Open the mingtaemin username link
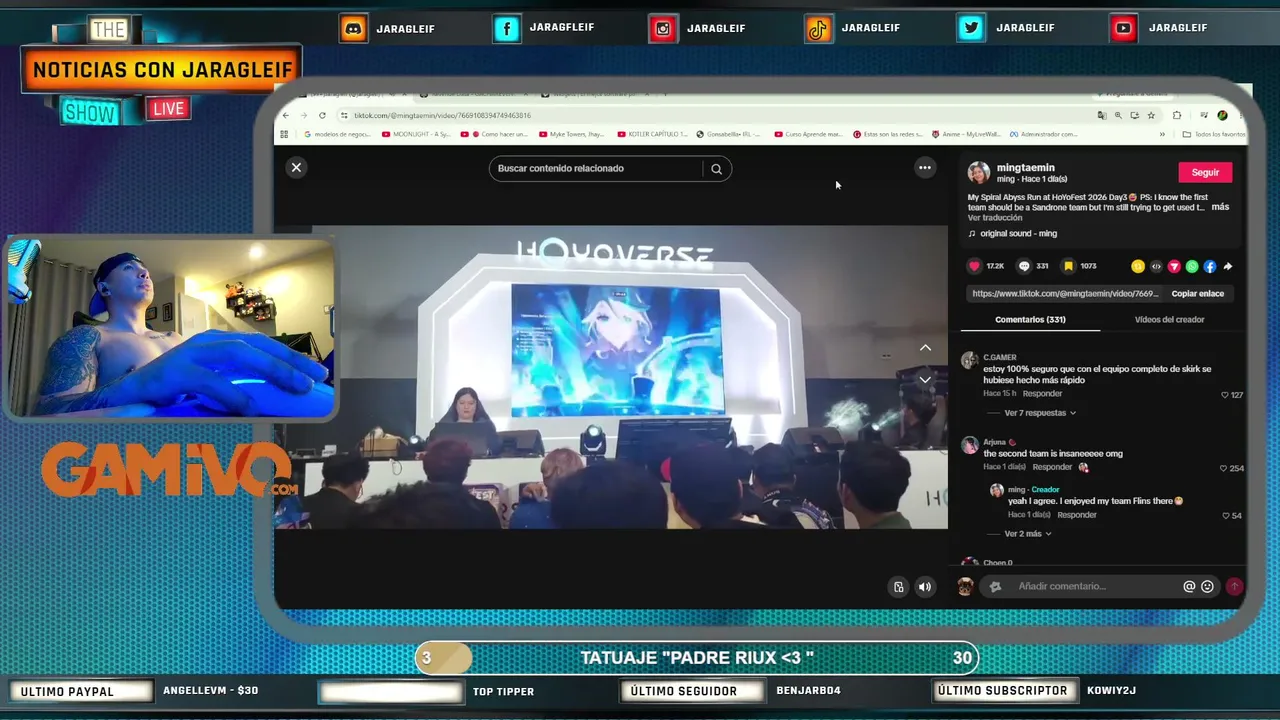This screenshot has height=720, width=1280. click(x=1025, y=168)
